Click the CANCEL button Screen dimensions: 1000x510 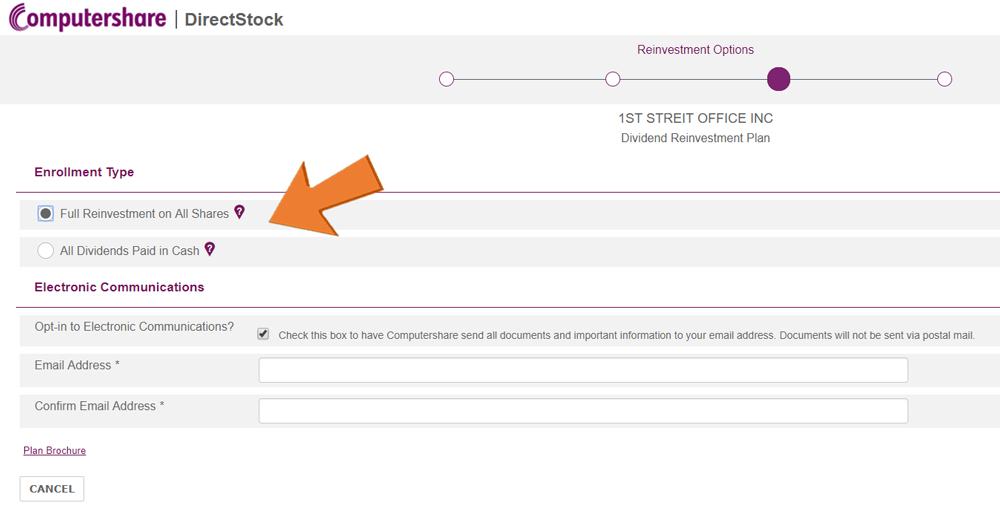coord(52,489)
